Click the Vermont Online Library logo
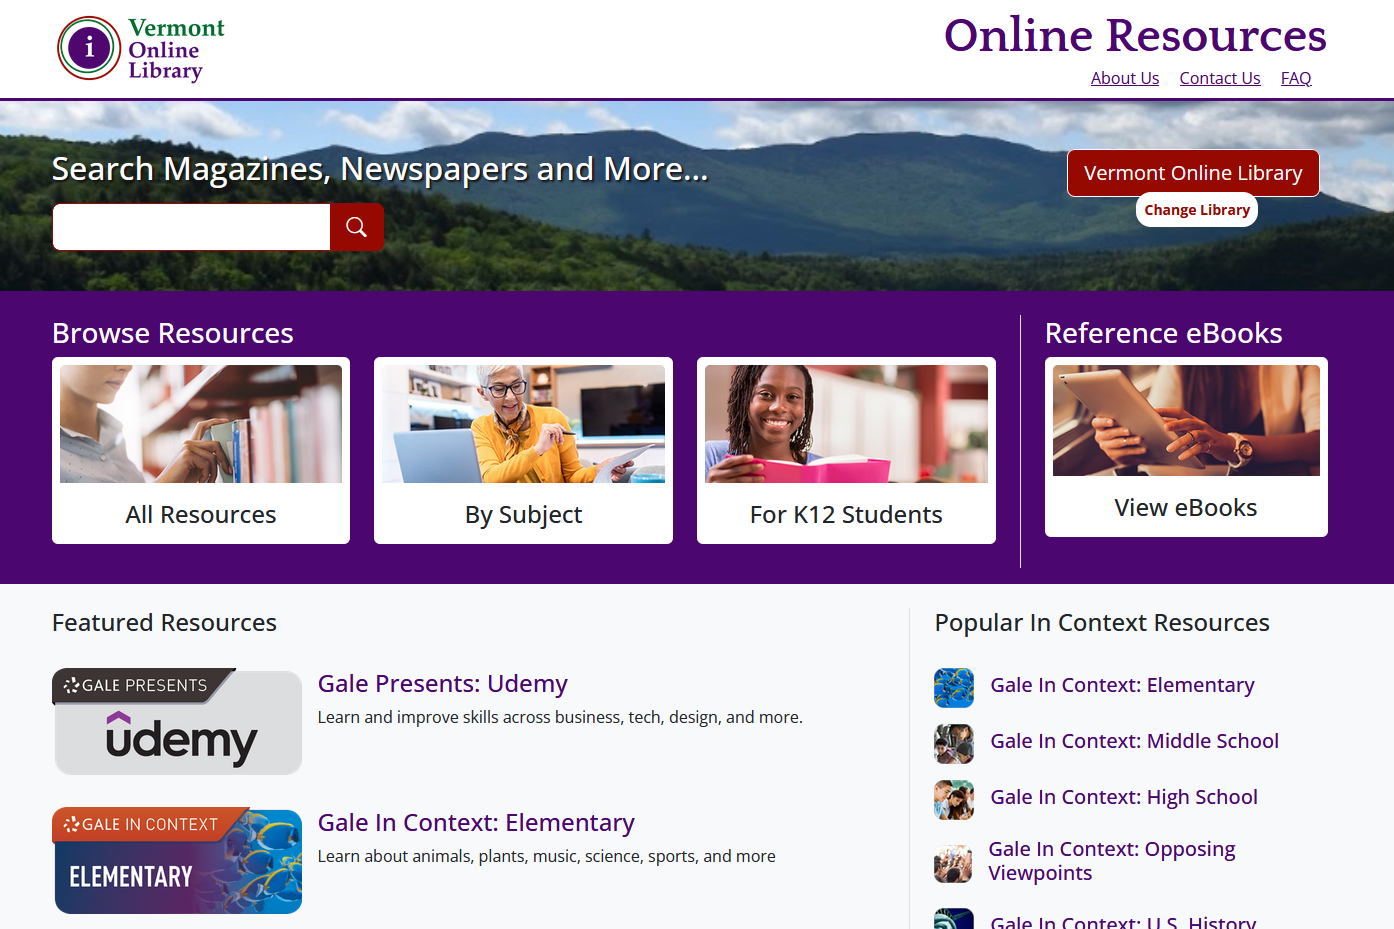Image resolution: width=1394 pixels, height=929 pixels. pos(141,48)
